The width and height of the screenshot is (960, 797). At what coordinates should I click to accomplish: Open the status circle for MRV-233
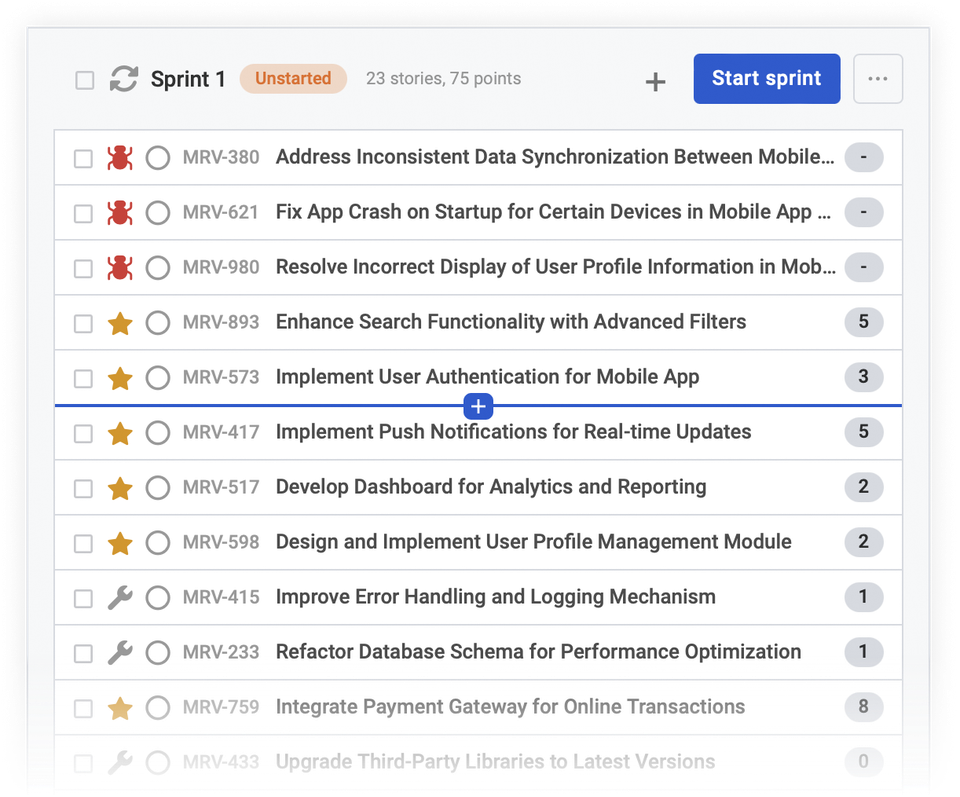click(x=157, y=652)
